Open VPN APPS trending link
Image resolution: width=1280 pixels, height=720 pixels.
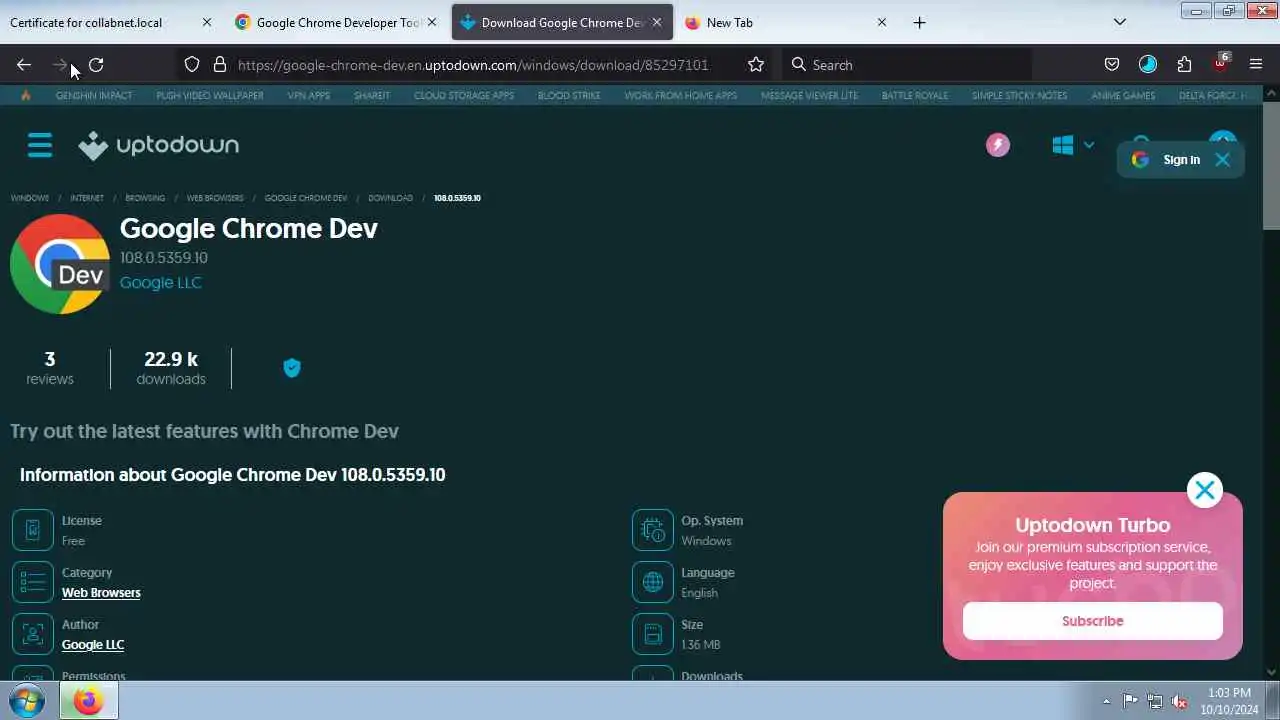pyautogui.click(x=309, y=96)
